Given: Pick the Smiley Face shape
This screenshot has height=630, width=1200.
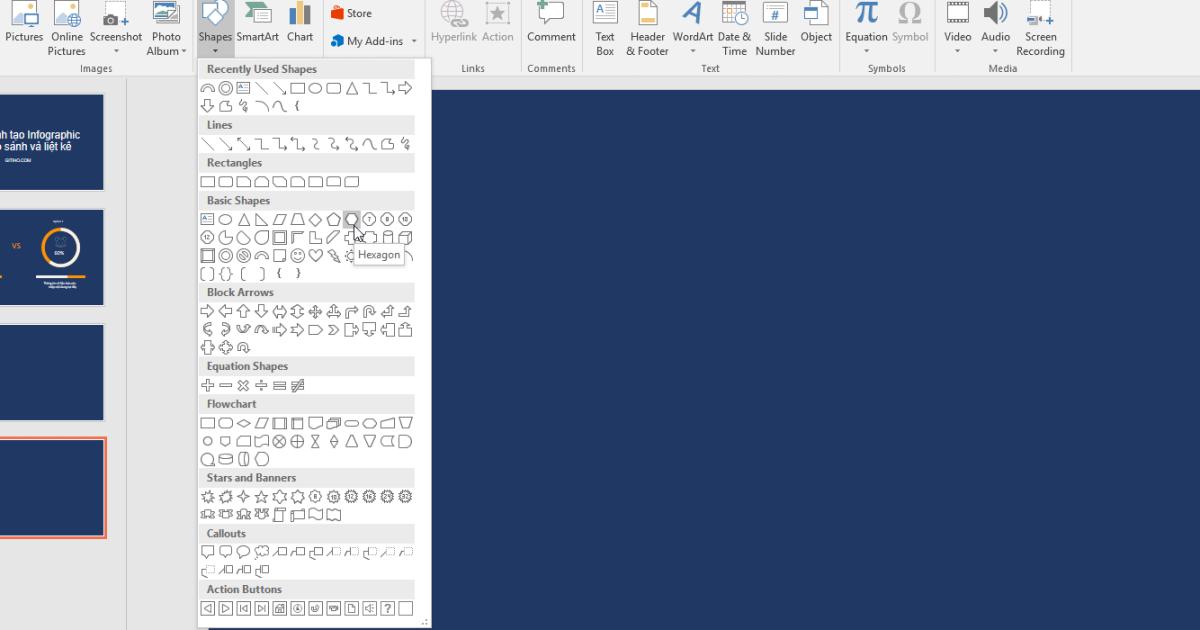Looking at the screenshot, I should 298,256.
